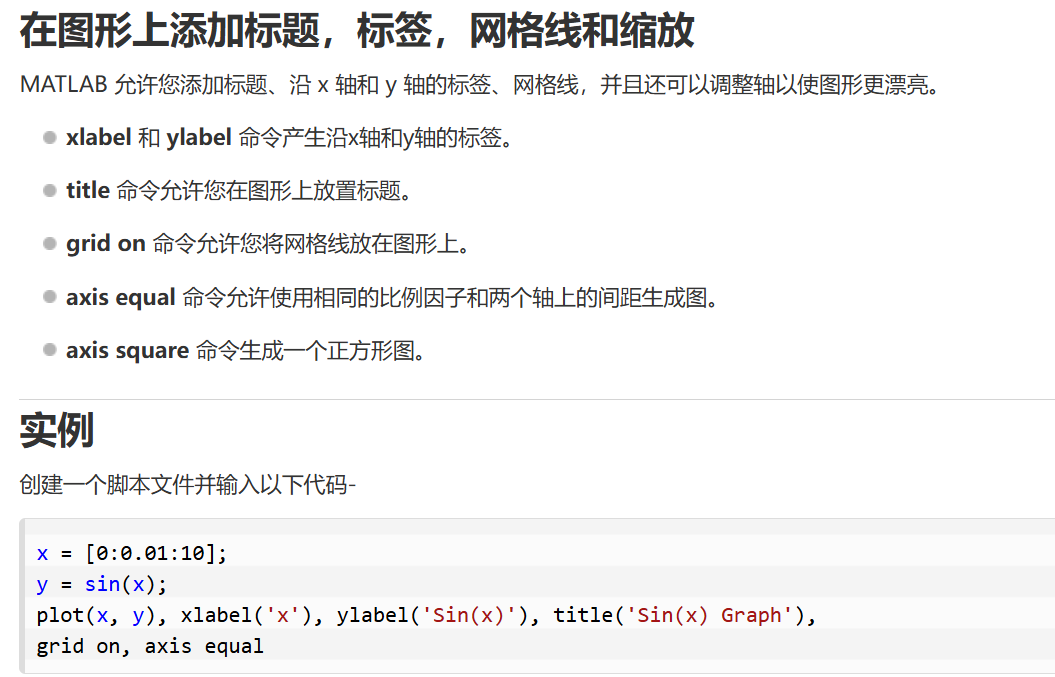Click the MATLAB intro paragraph text
This screenshot has width=1055, height=677.
[x=479, y=85]
